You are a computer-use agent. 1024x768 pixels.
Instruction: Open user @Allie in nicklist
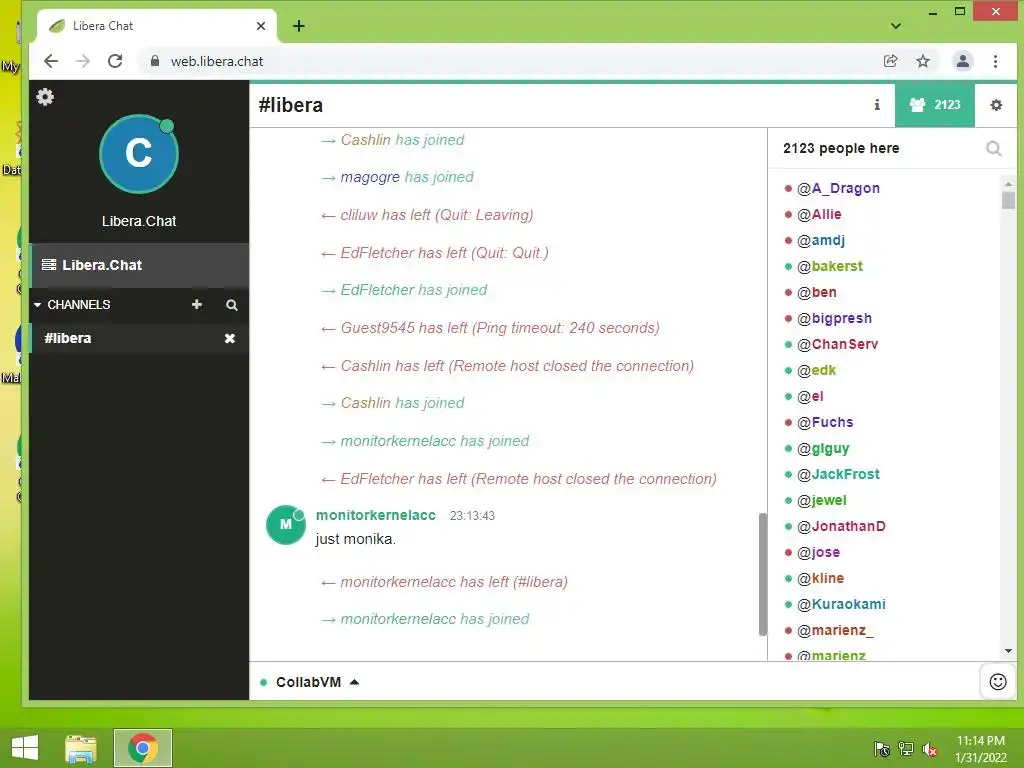(819, 214)
